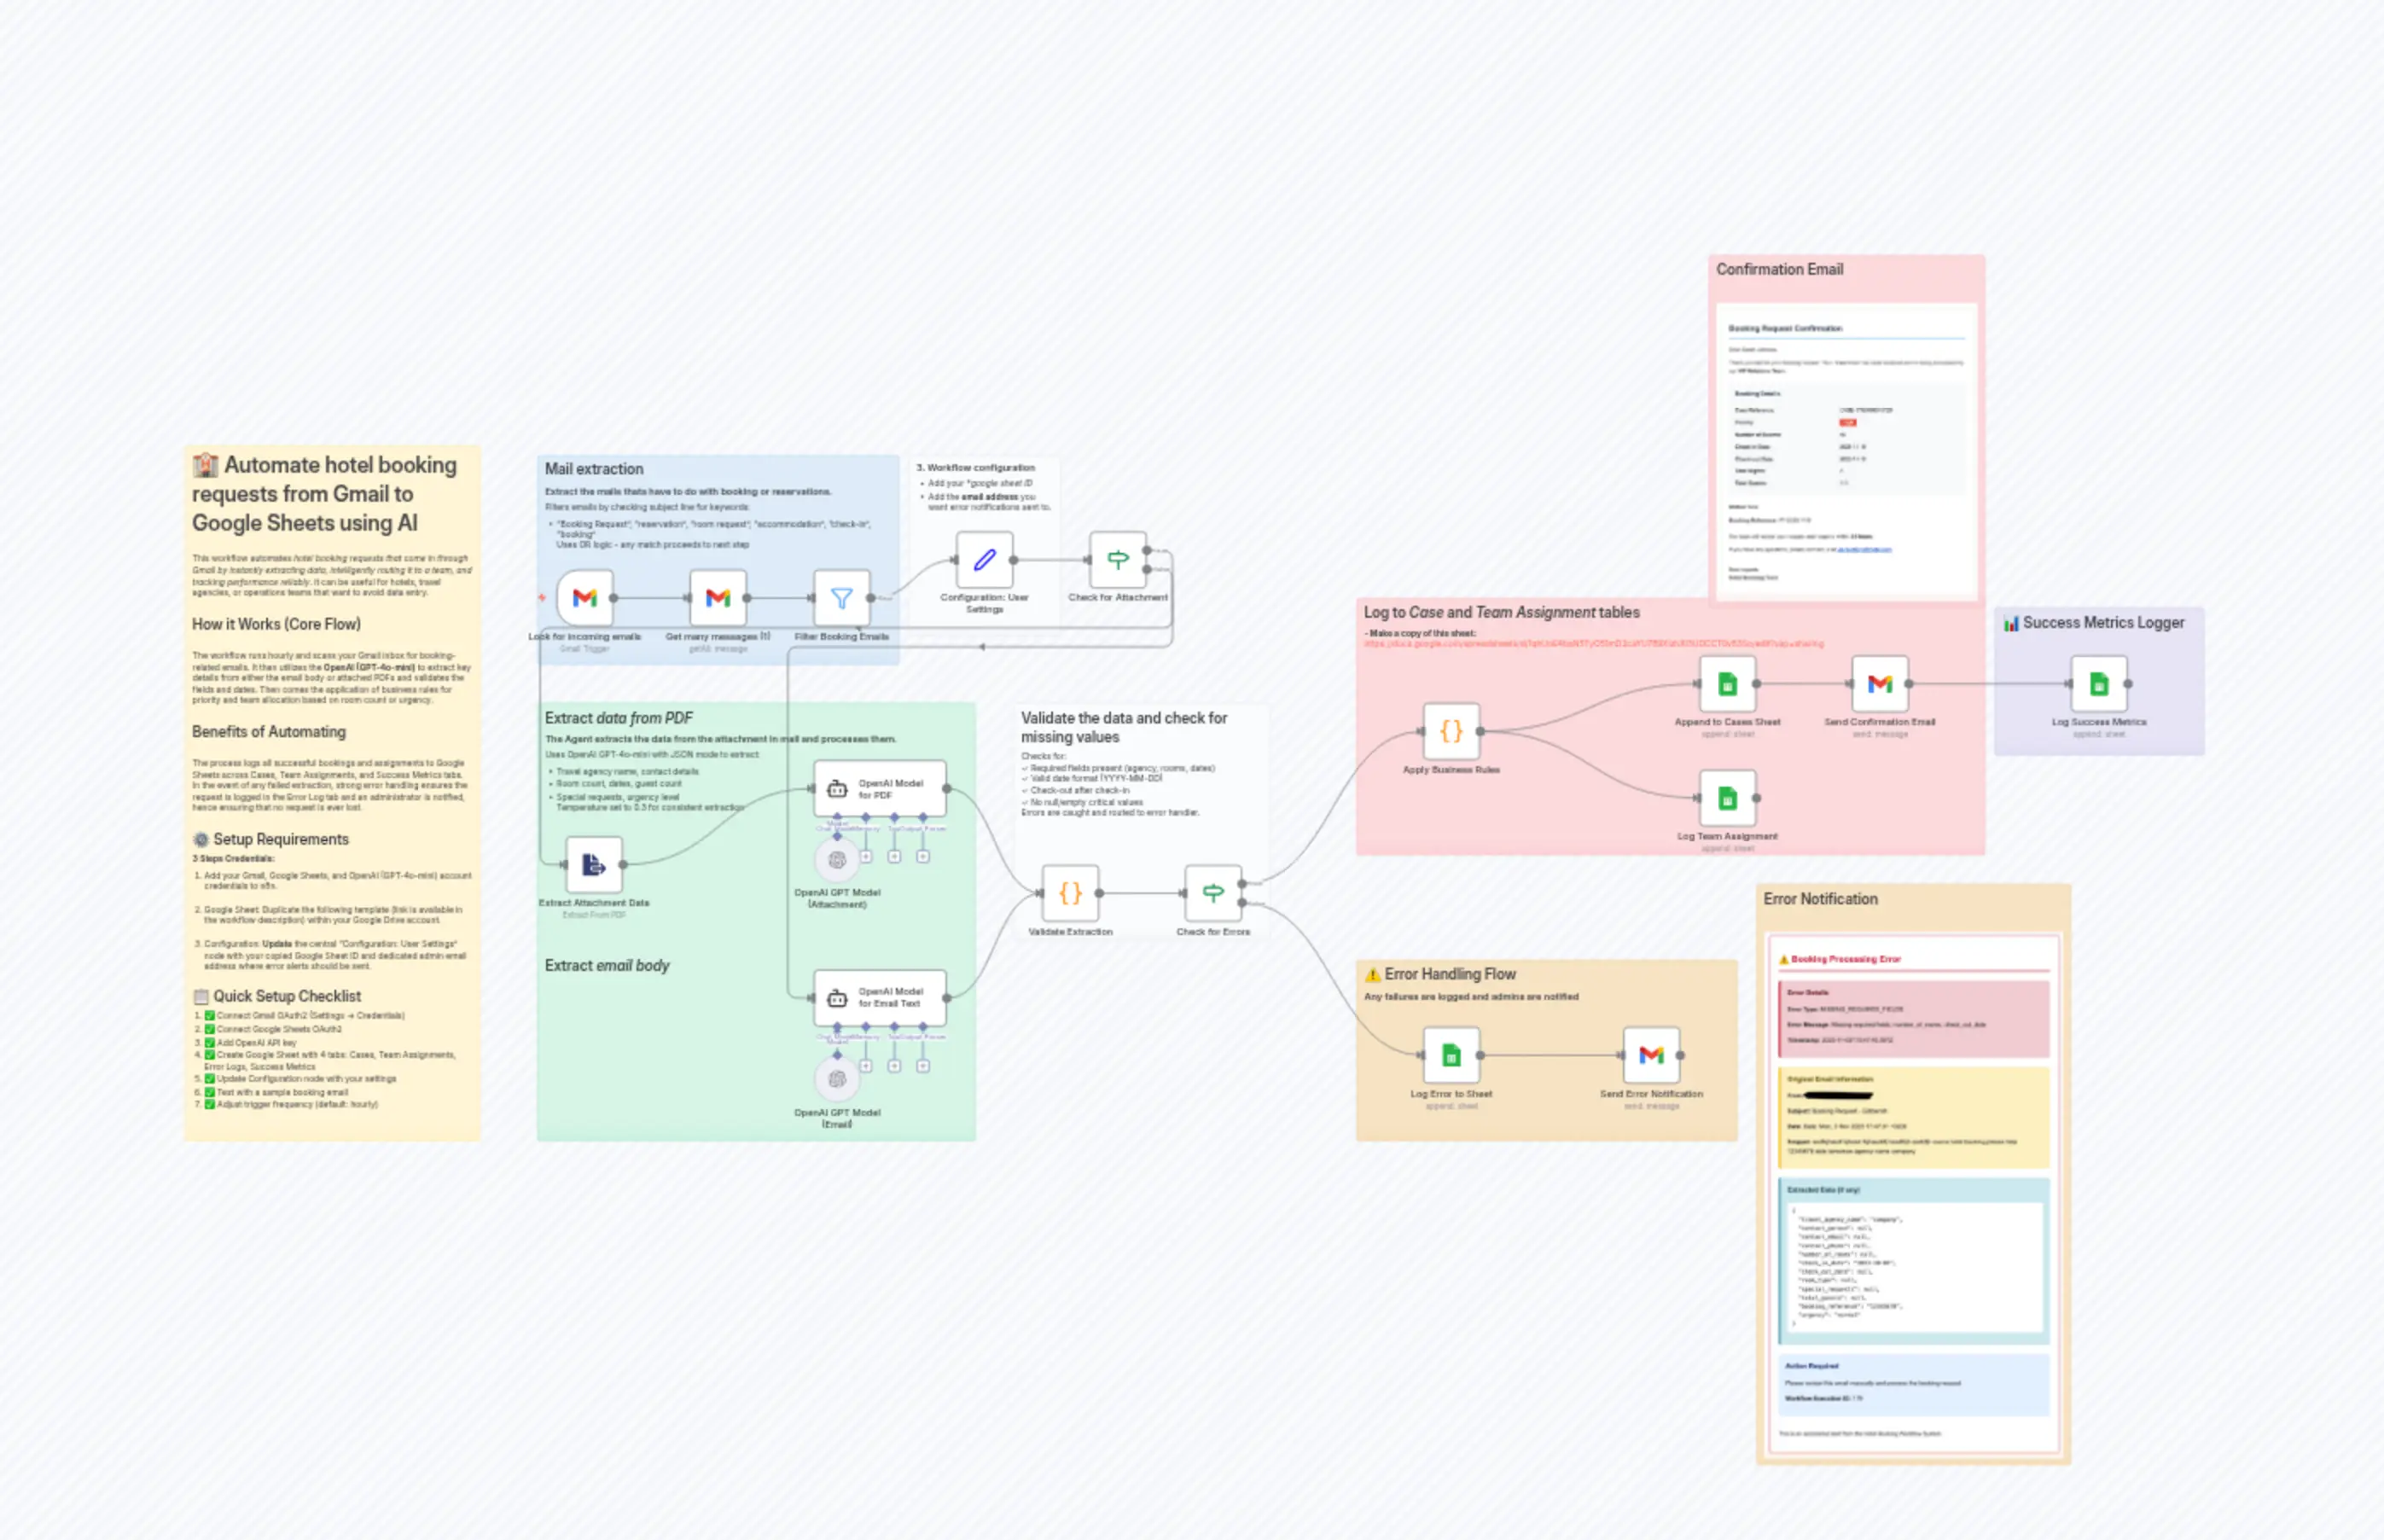
Task: Open the Configuration: User Settings pen icon
Action: (x=983, y=560)
